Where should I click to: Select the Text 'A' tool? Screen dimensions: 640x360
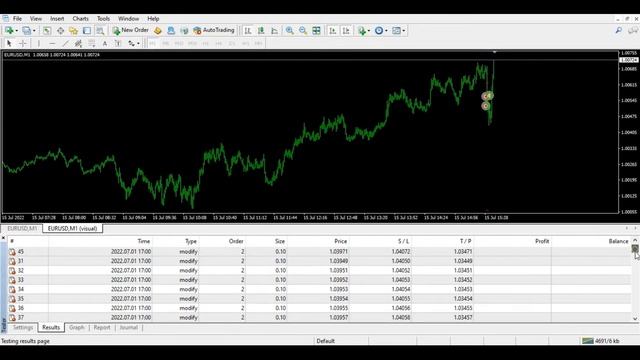pos(105,43)
